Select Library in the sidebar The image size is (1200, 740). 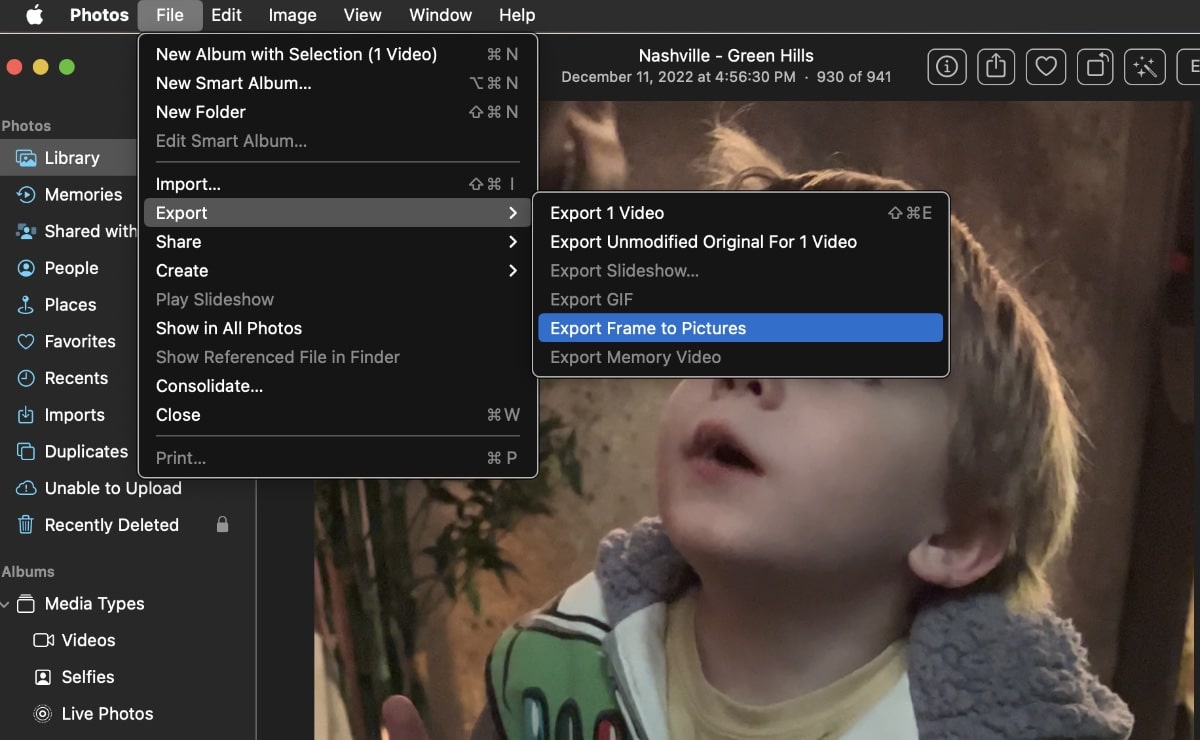pyautogui.click(x=71, y=158)
